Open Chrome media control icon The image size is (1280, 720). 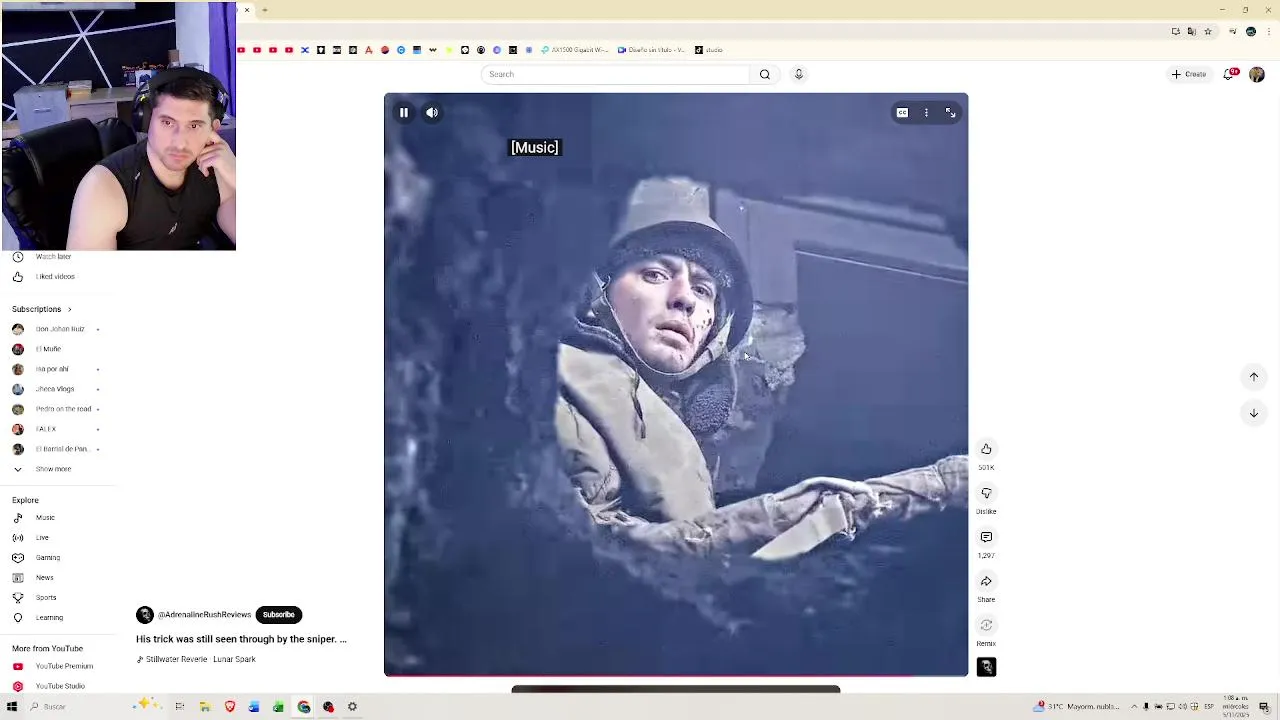(x=1234, y=31)
